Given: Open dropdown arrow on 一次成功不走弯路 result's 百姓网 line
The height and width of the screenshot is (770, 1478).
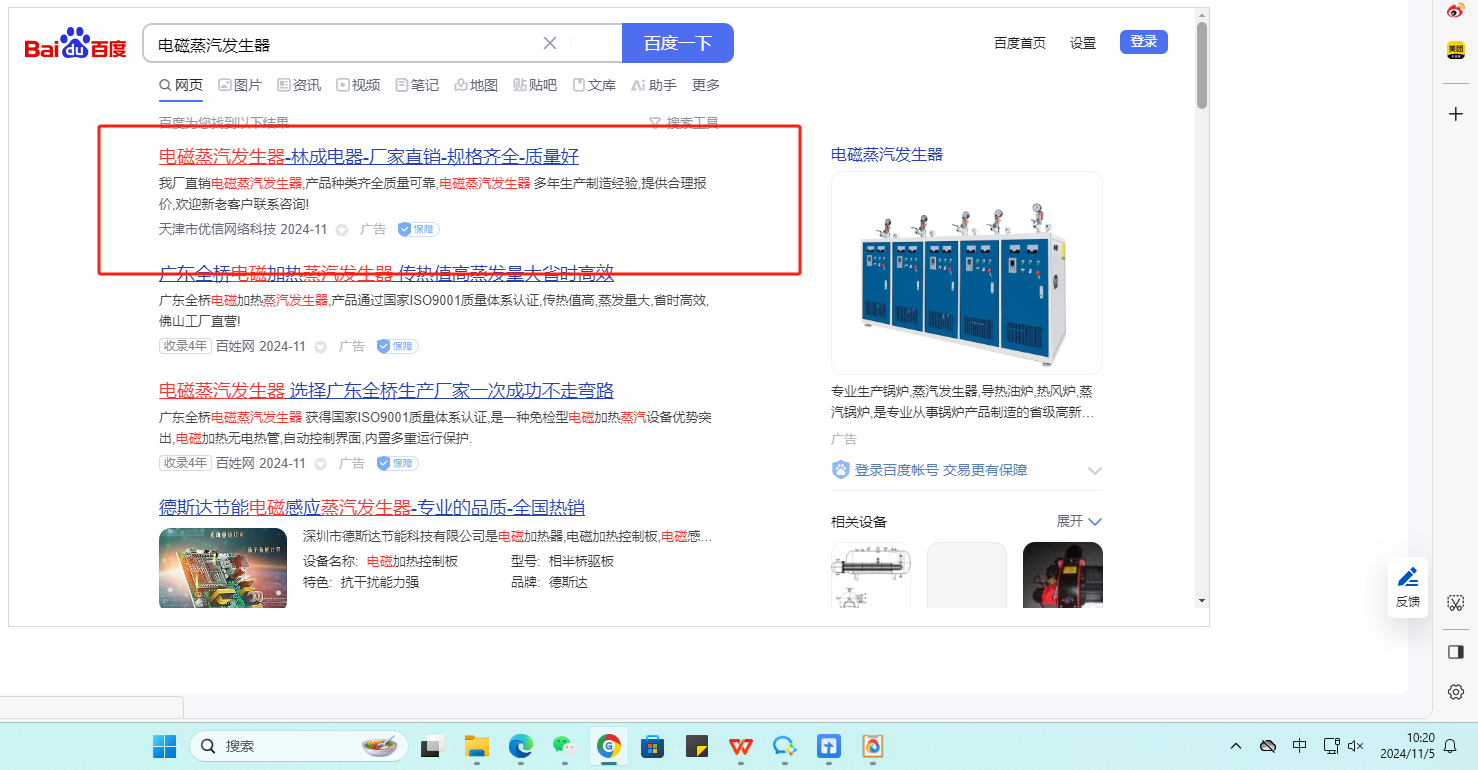Looking at the screenshot, I should [320, 464].
